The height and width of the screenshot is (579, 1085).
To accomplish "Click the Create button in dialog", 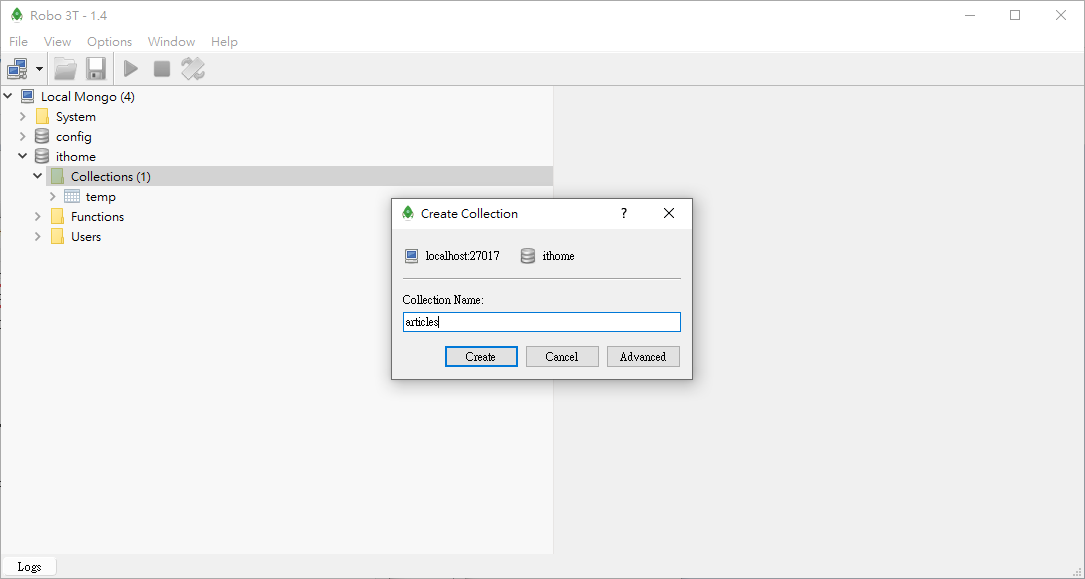I will click(x=480, y=357).
